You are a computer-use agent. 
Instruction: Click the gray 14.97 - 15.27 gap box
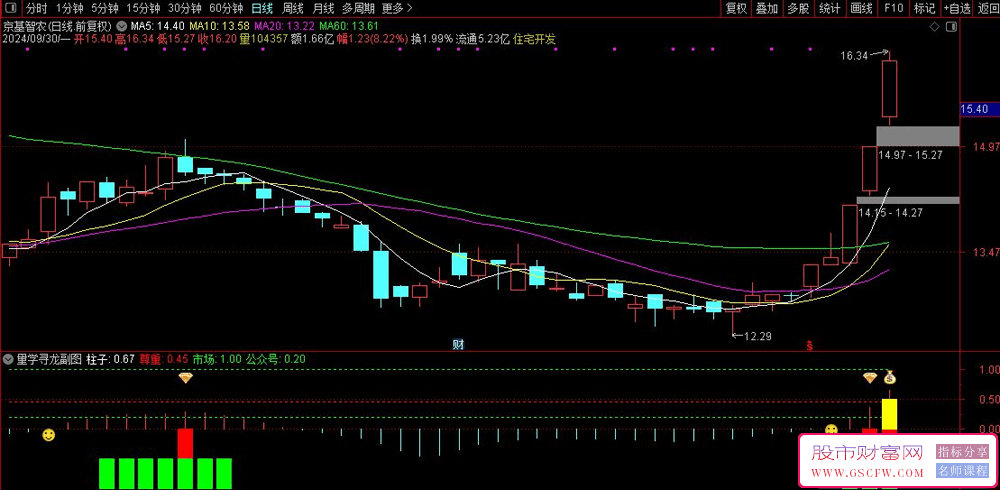click(917, 136)
